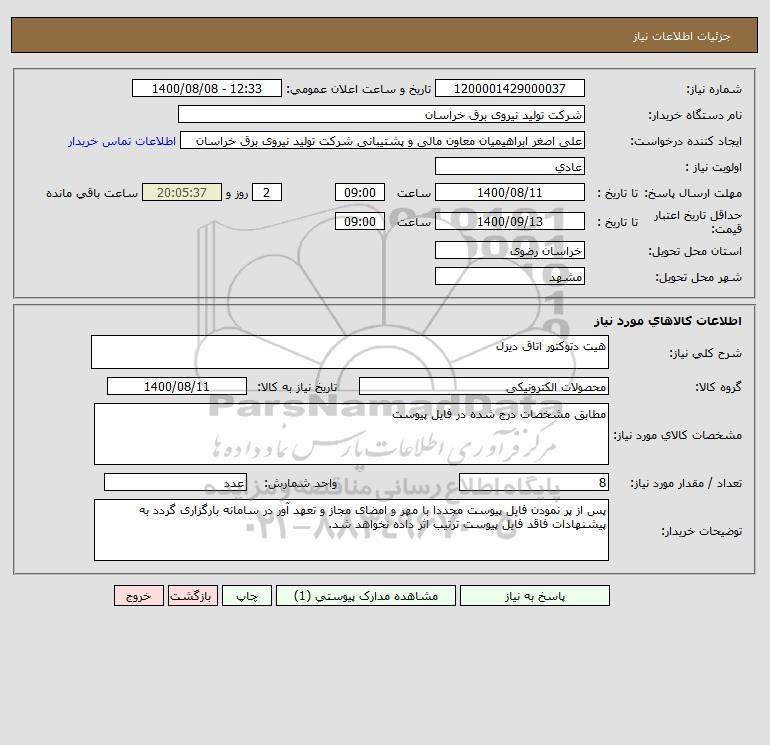
Task: Click the 'شهر محل تحویل:' label
Action: pyautogui.click(x=698, y=277)
